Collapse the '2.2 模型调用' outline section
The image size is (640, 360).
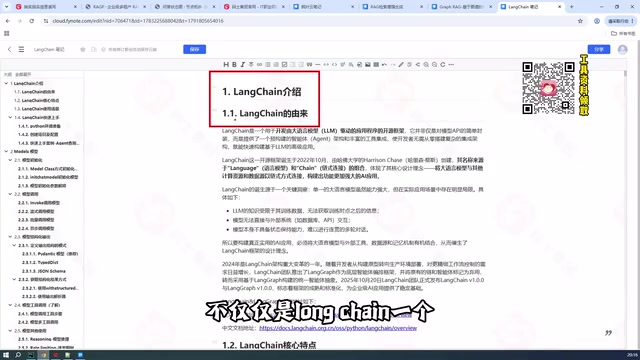point(10,194)
